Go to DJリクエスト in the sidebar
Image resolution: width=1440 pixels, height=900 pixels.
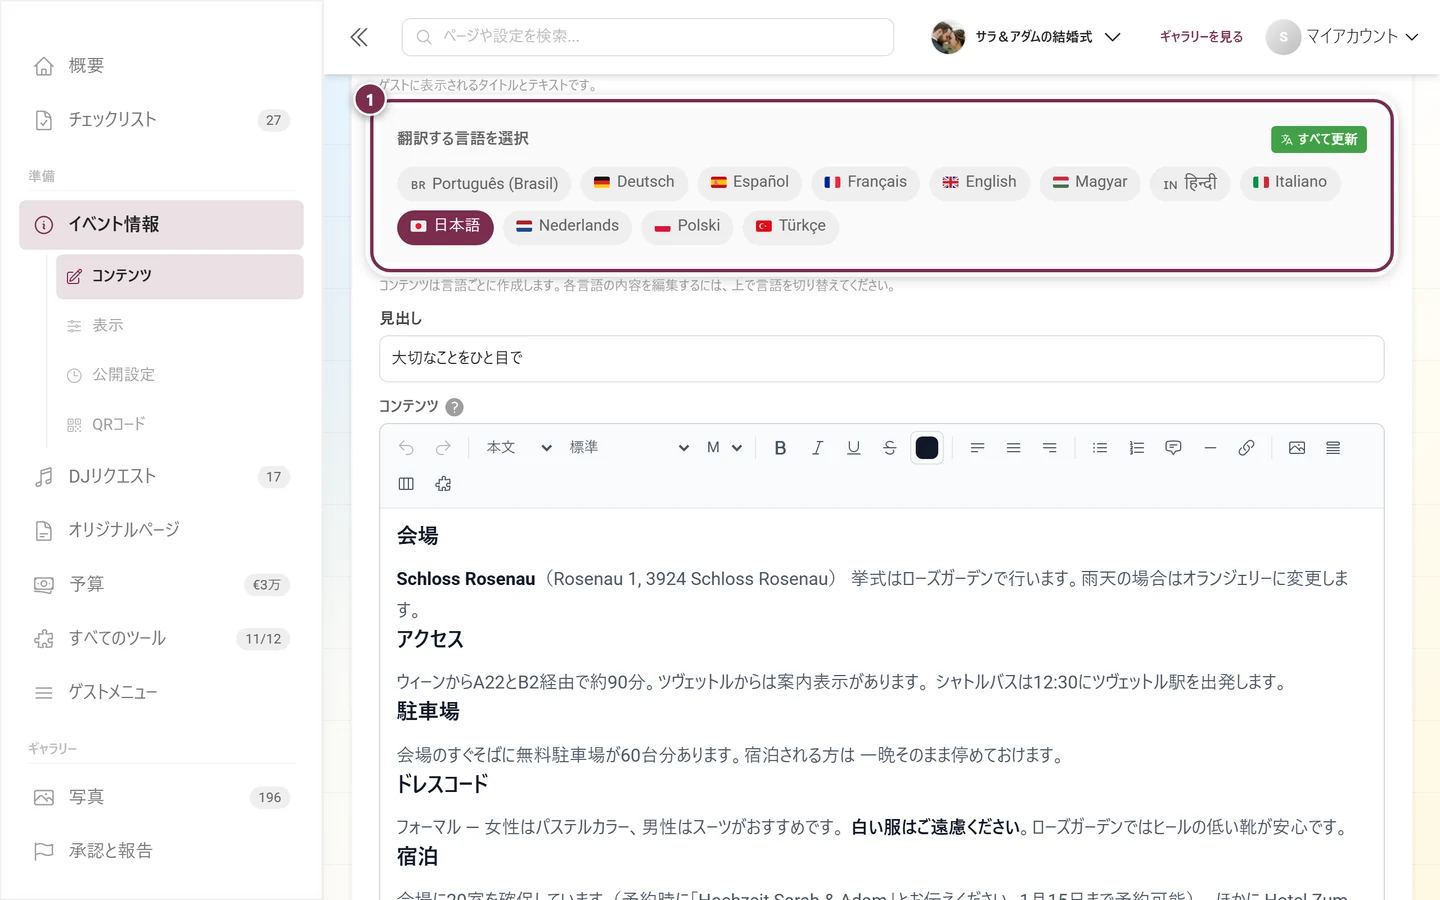click(161, 477)
